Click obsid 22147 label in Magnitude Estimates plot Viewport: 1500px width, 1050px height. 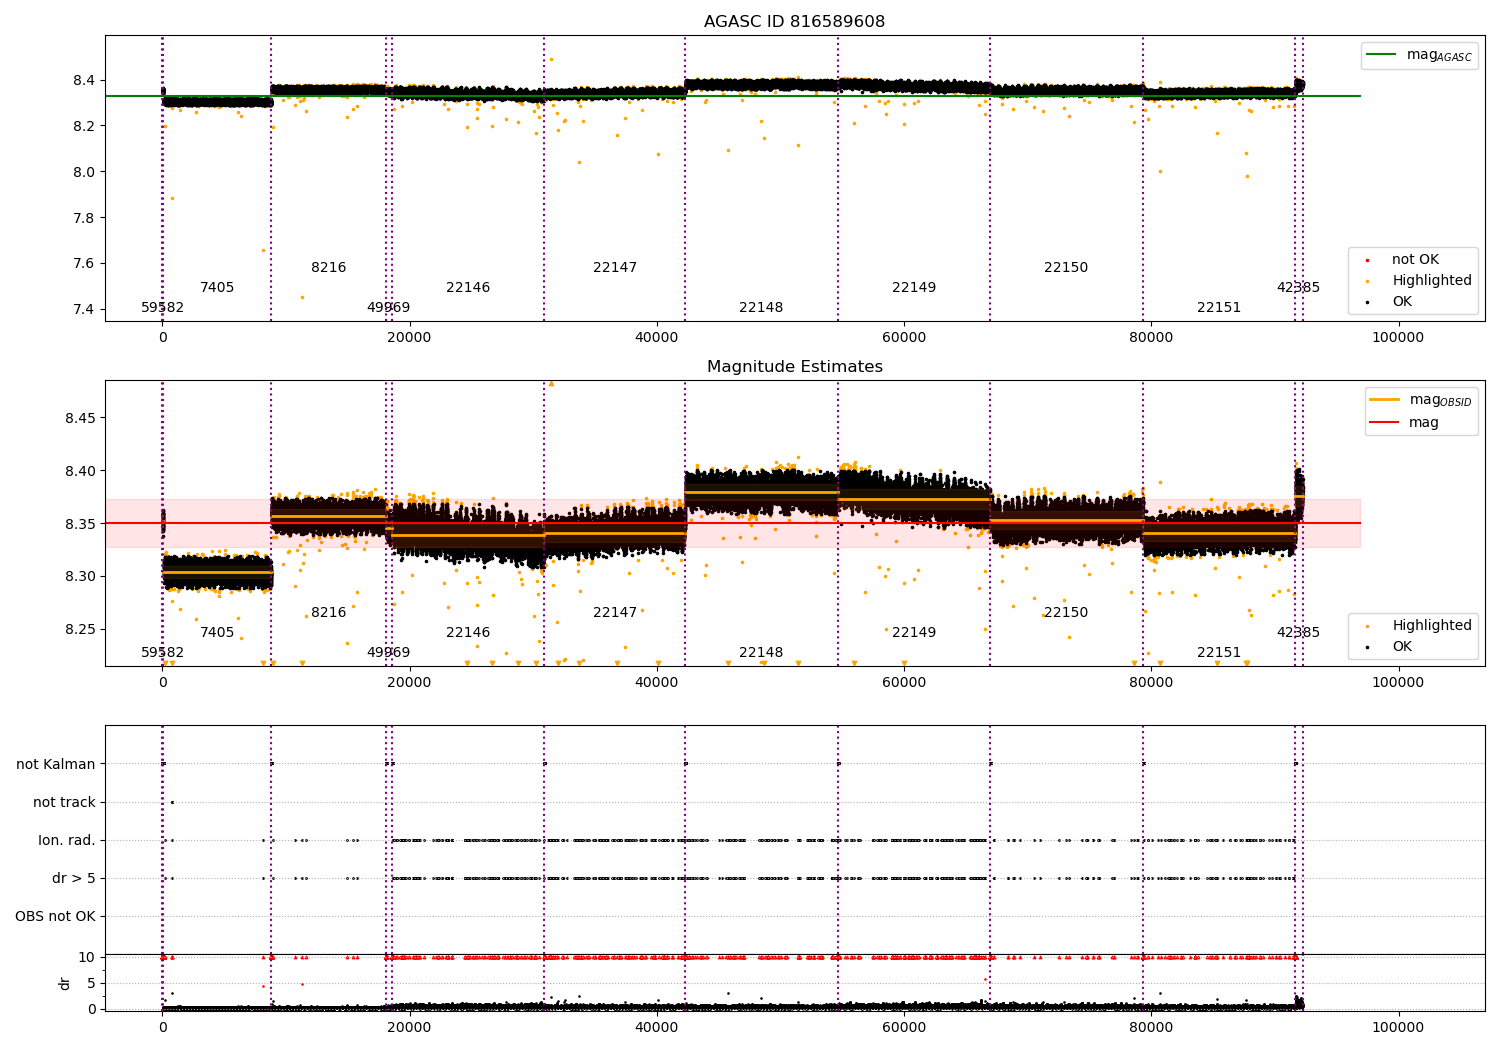[615, 613]
